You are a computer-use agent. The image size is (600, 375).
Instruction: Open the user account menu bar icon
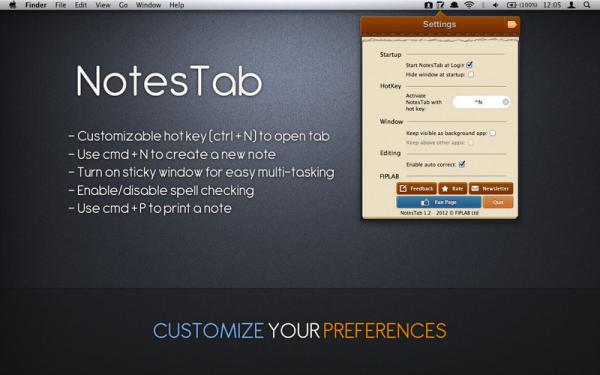click(x=571, y=5)
